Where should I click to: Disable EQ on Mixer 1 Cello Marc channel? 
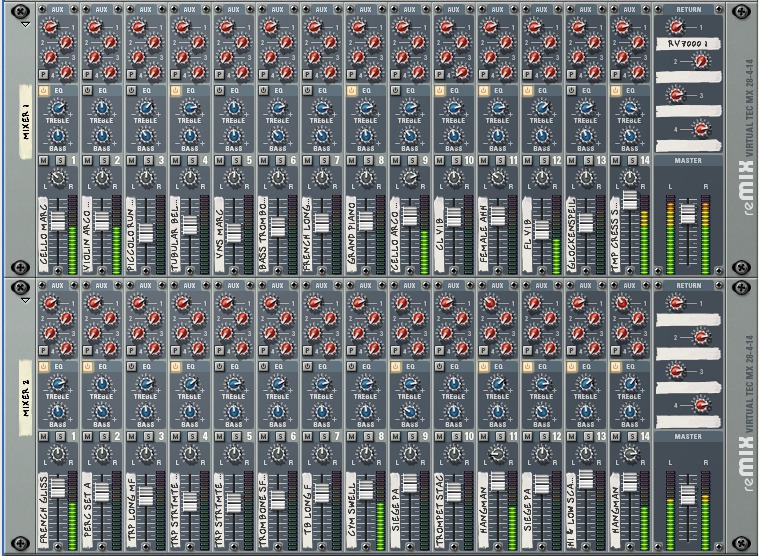pos(43,90)
